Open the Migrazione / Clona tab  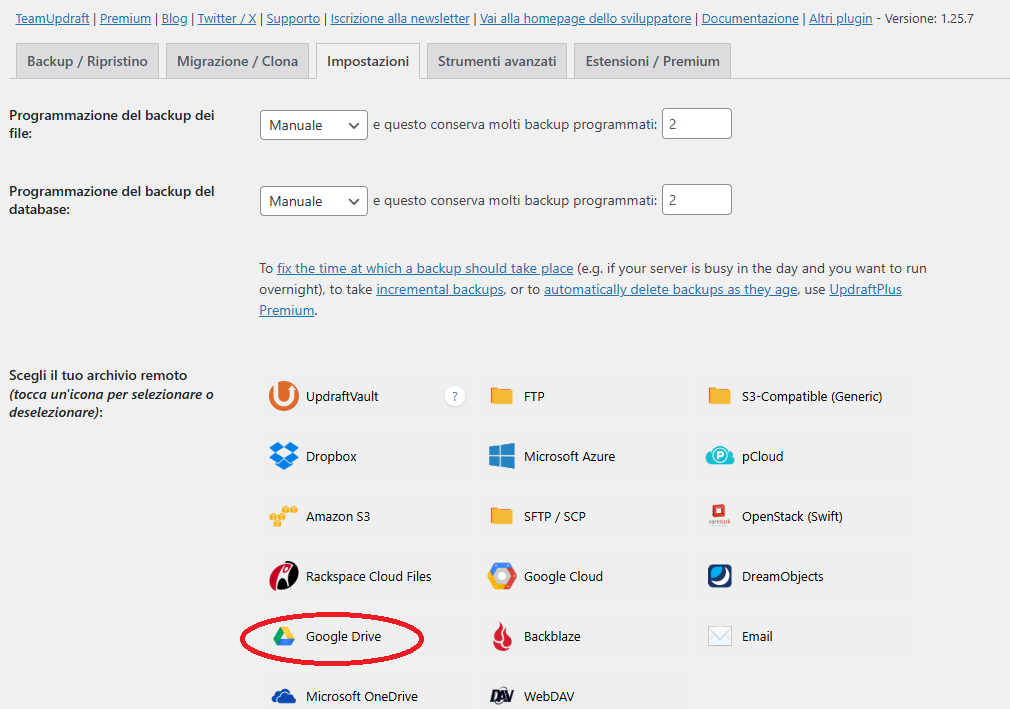tap(237, 61)
